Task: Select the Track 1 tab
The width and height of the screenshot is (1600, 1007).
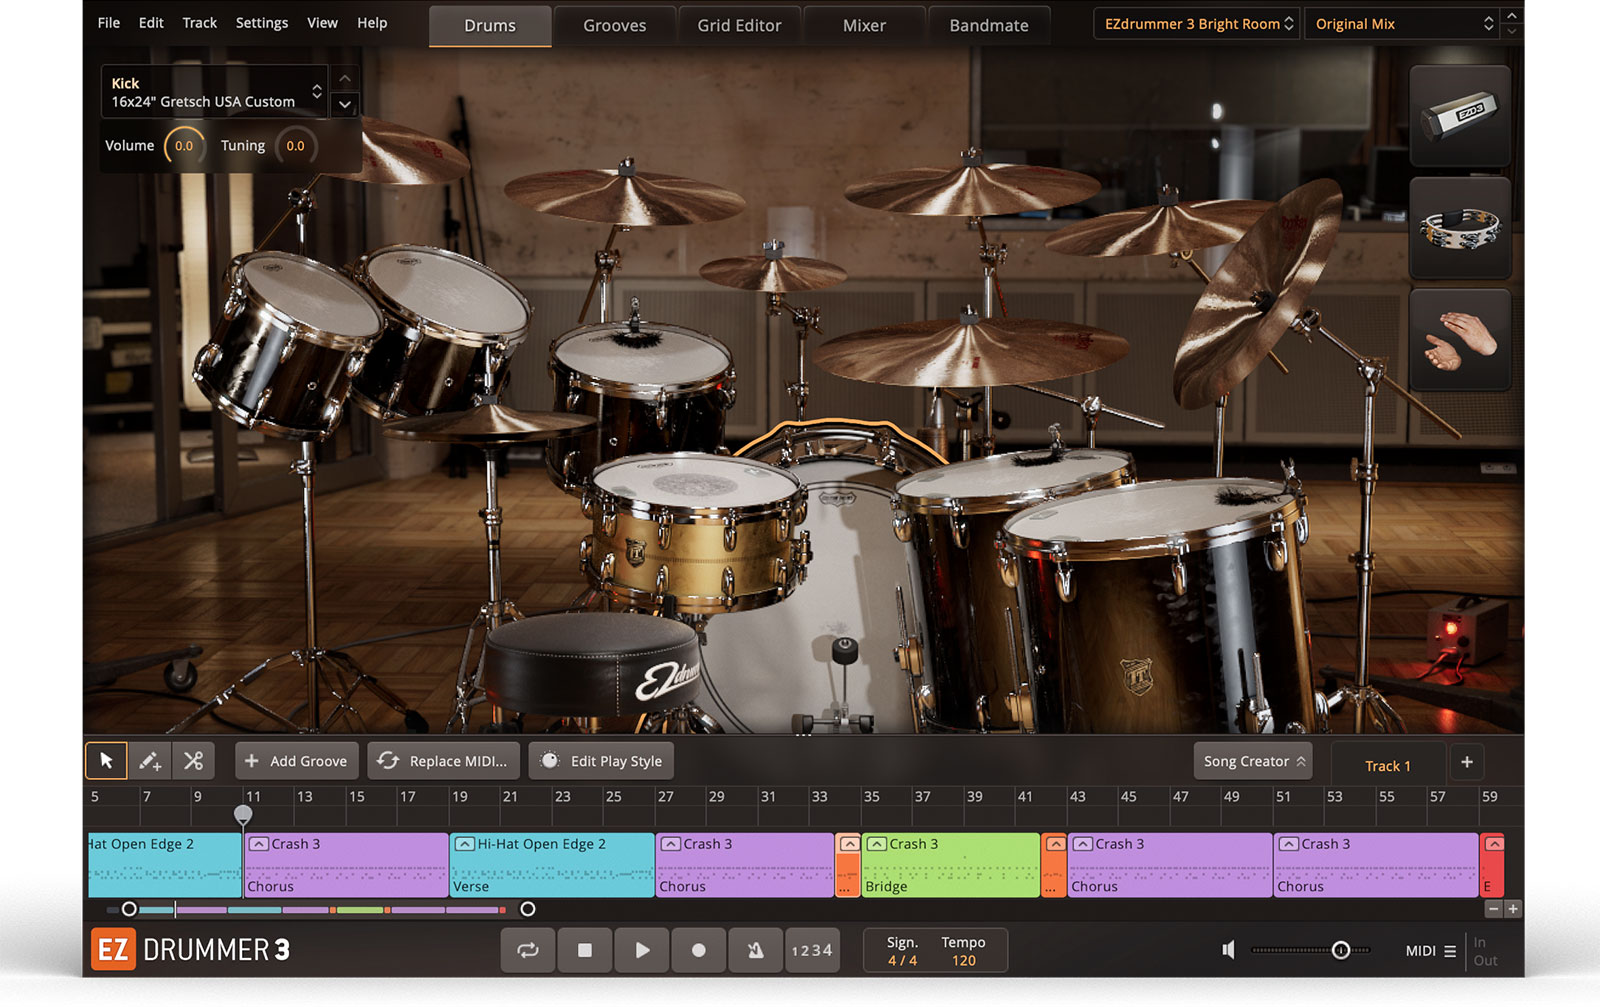Action: tap(1388, 766)
